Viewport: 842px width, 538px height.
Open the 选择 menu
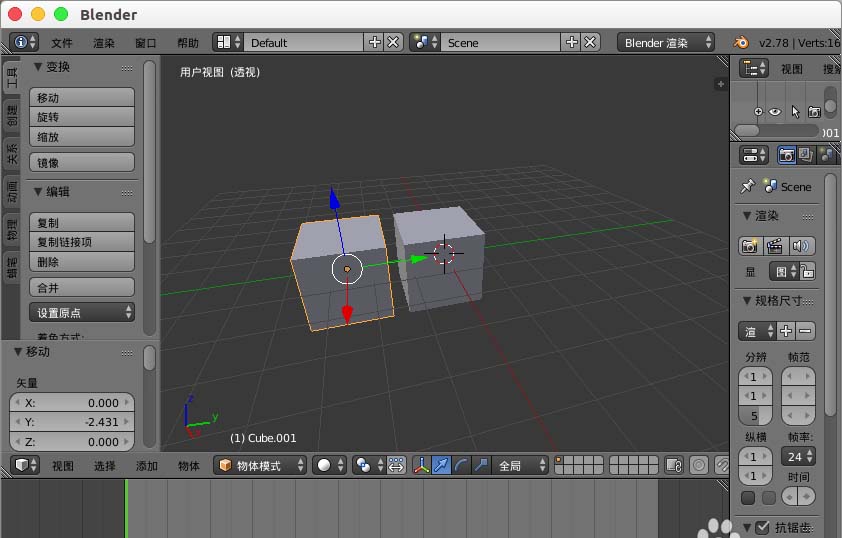pyautogui.click(x=105, y=466)
